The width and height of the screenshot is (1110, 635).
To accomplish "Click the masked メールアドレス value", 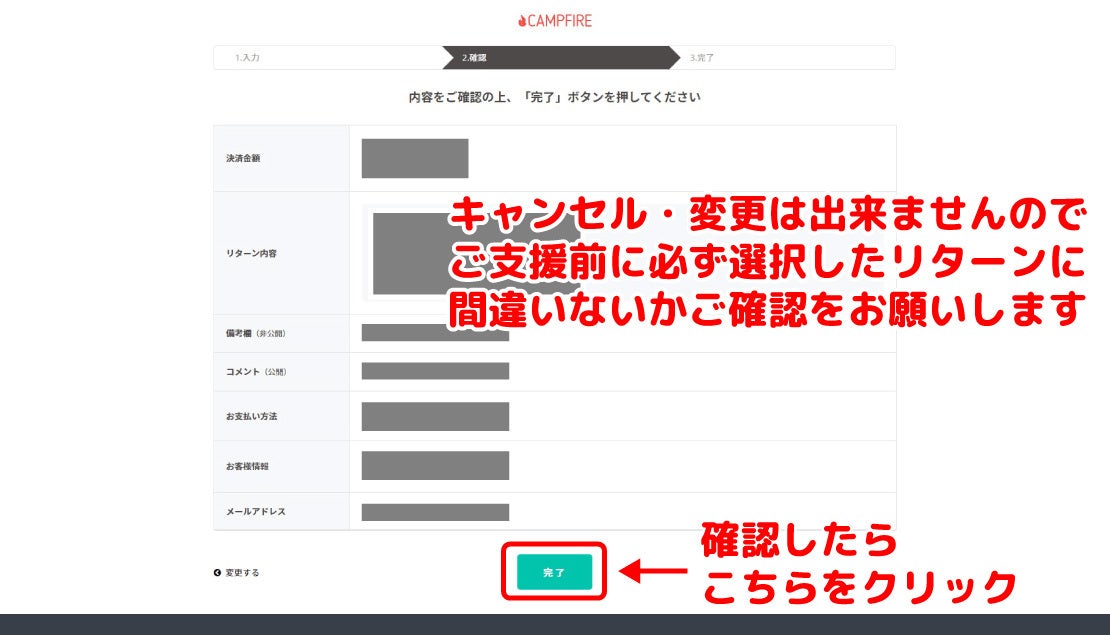I will pos(435,512).
